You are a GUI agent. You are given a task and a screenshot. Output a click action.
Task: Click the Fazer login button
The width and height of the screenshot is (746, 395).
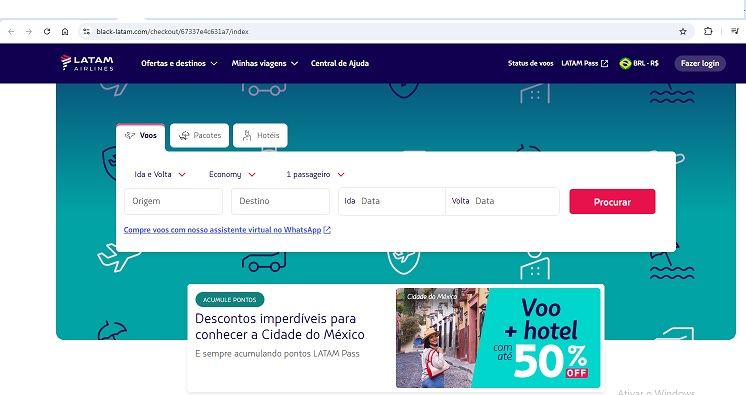700,63
